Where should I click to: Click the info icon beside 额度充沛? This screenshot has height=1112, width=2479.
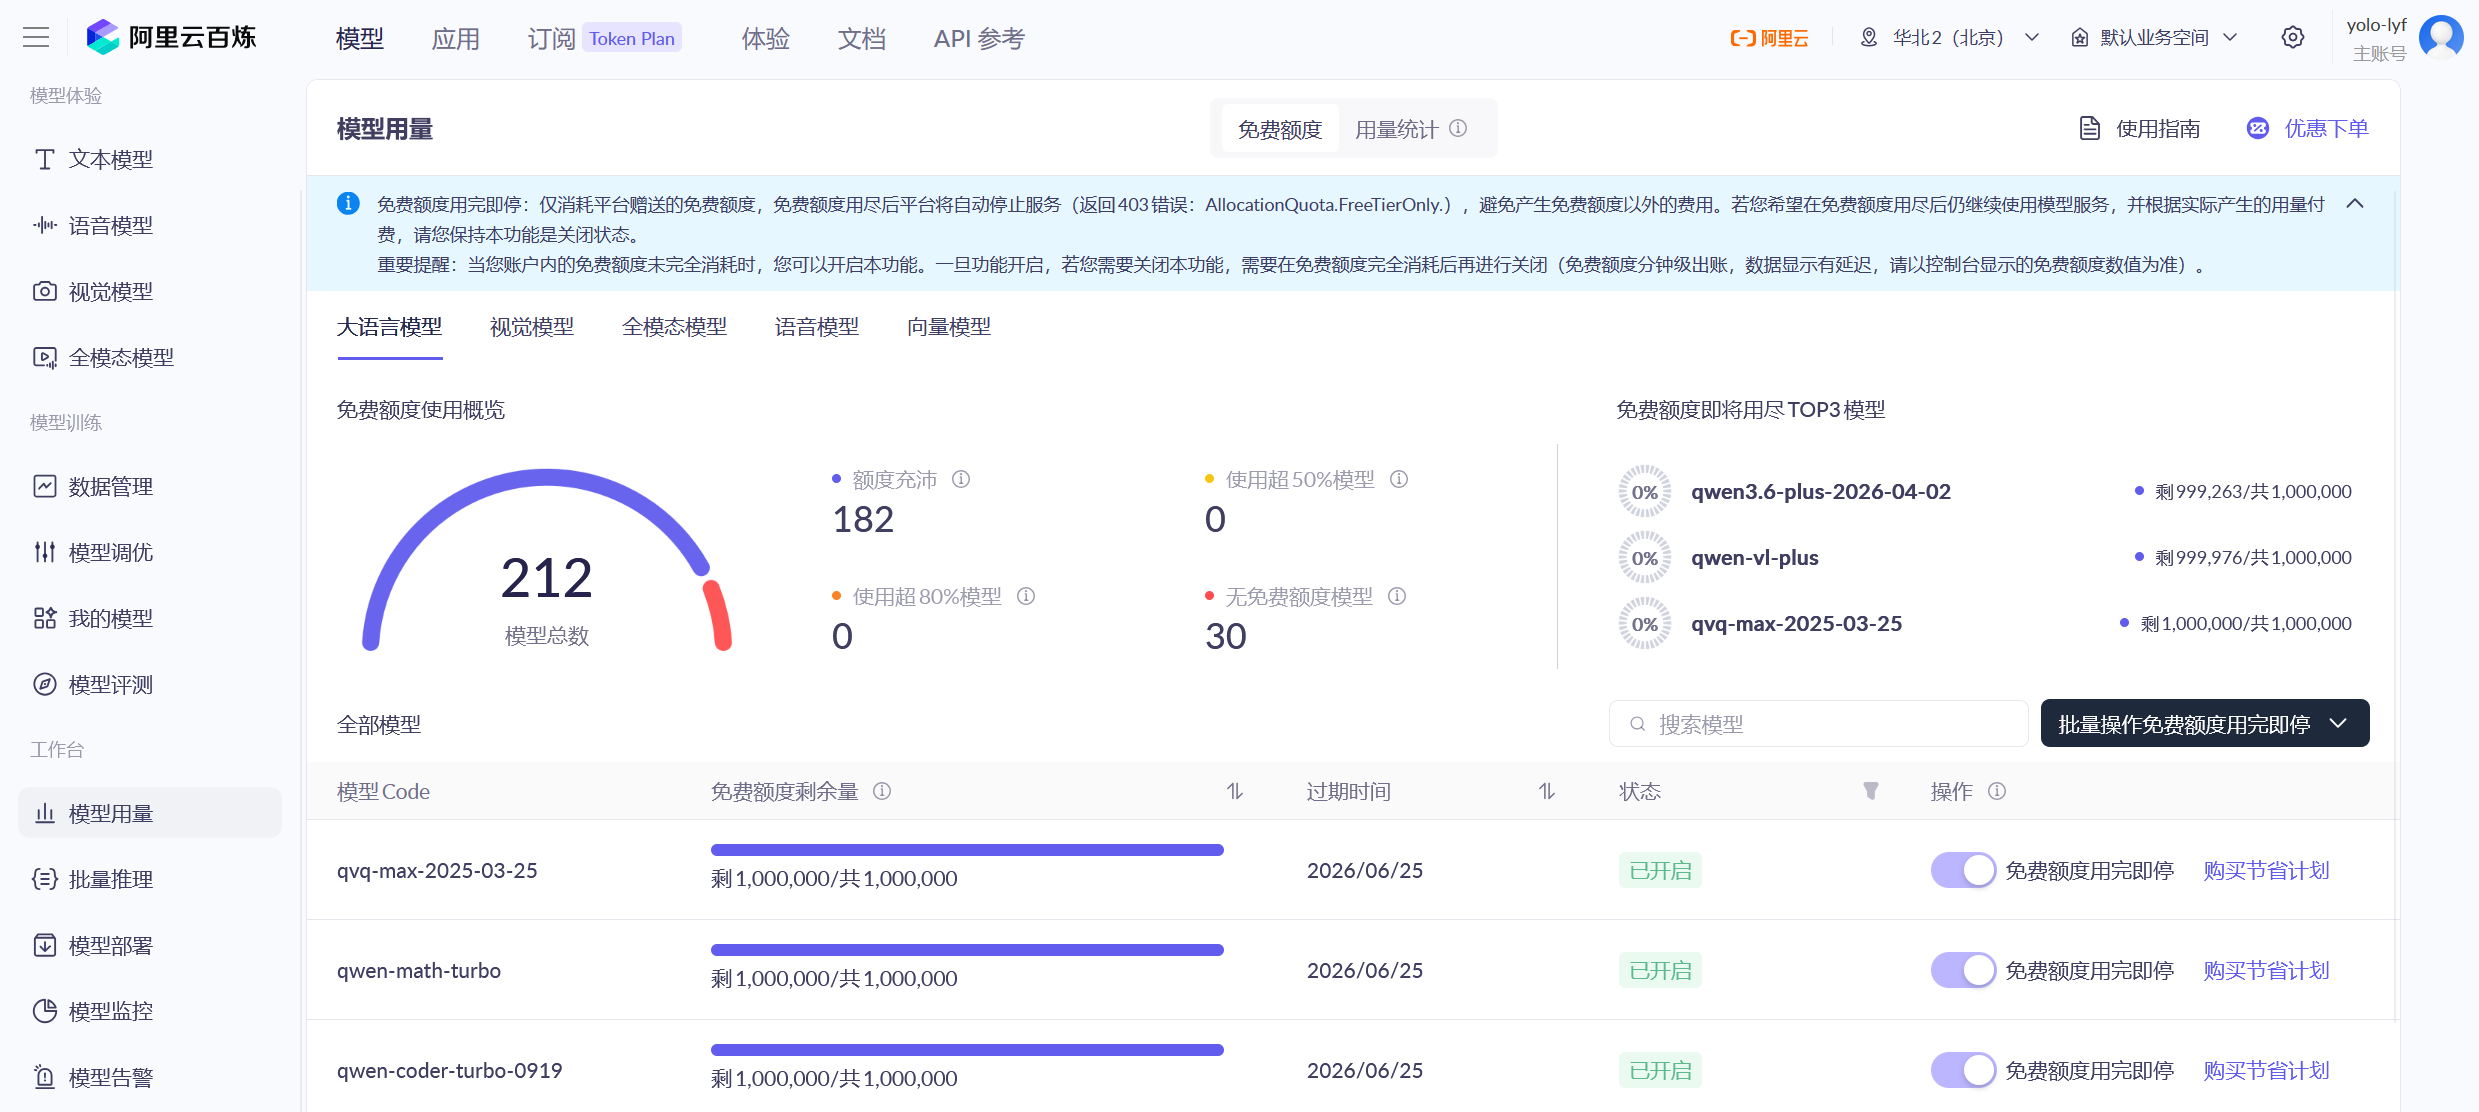coord(961,479)
